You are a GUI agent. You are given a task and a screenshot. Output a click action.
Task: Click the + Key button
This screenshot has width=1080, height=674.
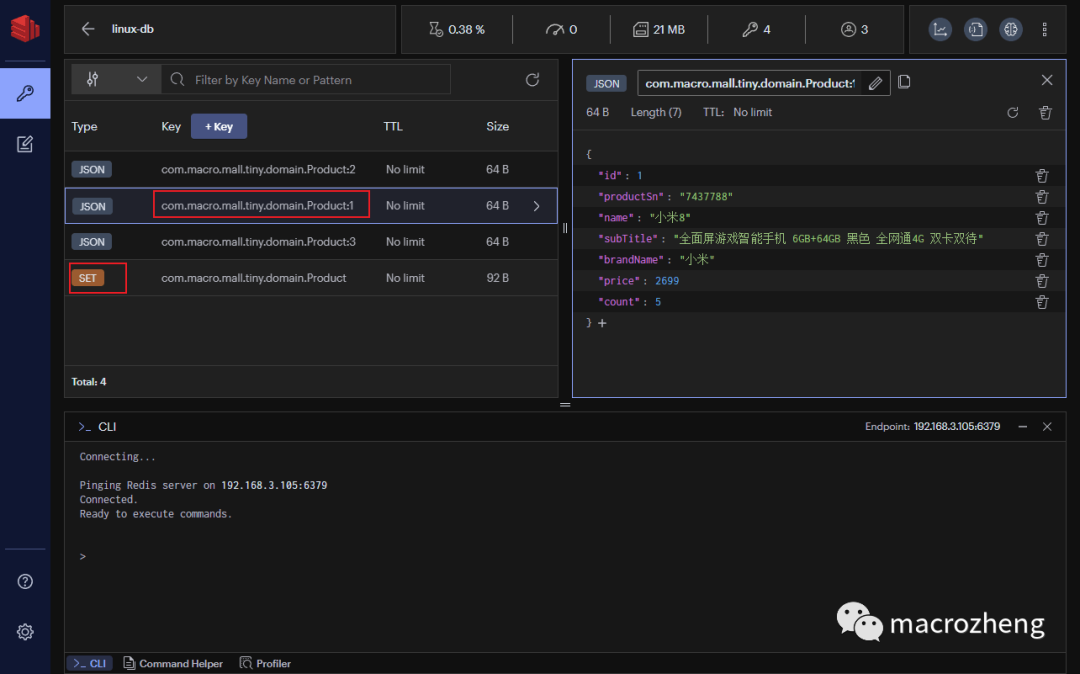(x=219, y=127)
